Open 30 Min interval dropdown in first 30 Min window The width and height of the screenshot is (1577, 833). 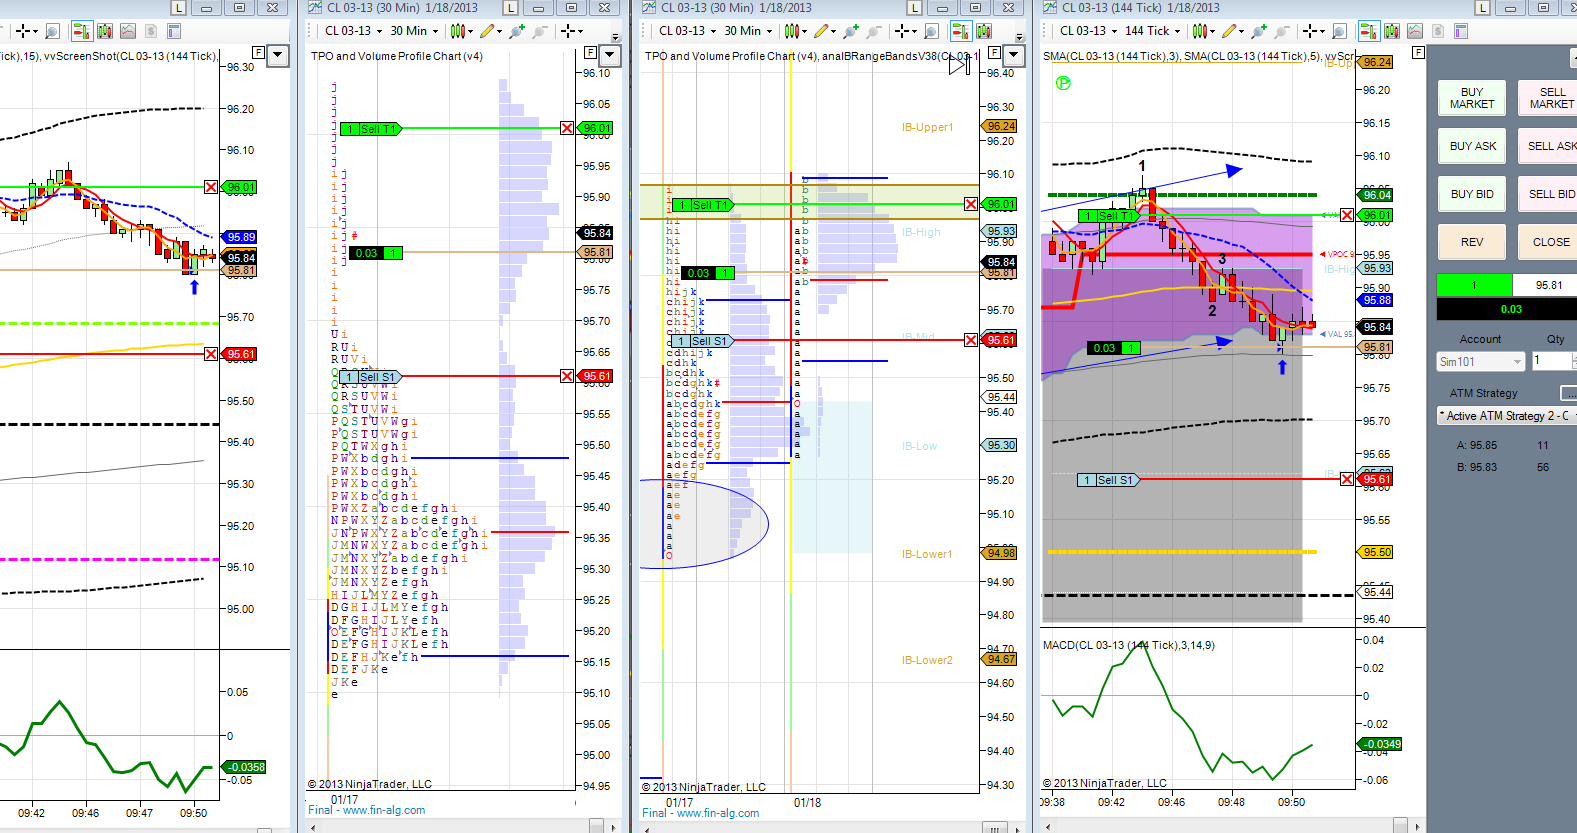414,31
